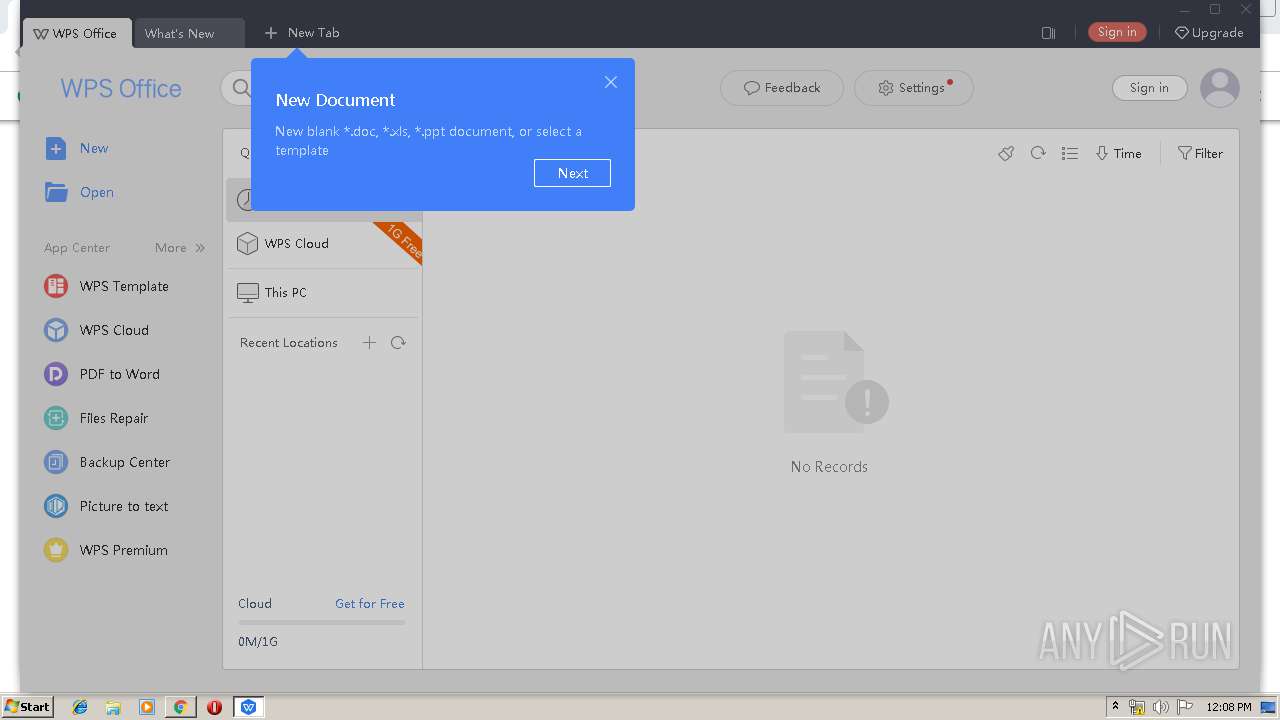Add a recent location with plus icon
The width and height of the screenshot is (1280, 720).
tap(369, 343)
